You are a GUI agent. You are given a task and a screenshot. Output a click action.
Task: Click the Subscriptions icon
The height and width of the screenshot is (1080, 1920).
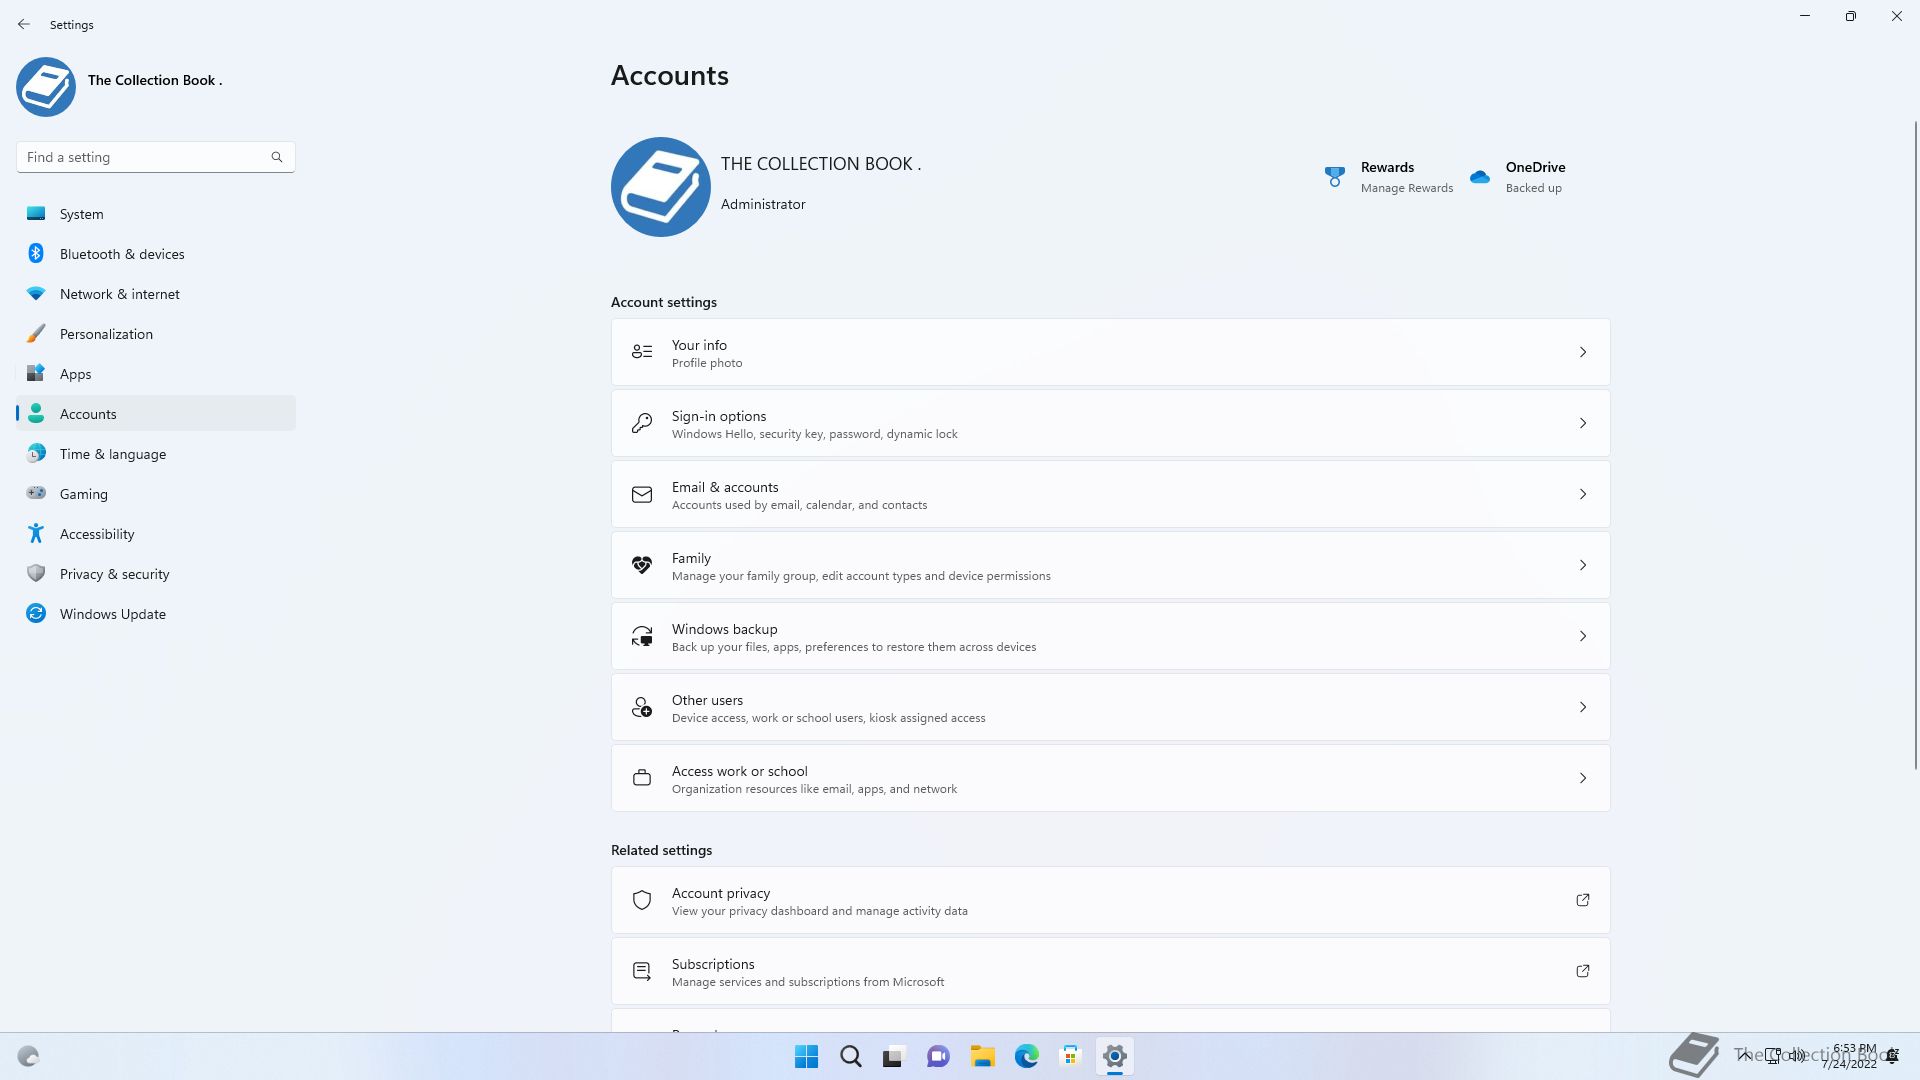tap(642, 971)
